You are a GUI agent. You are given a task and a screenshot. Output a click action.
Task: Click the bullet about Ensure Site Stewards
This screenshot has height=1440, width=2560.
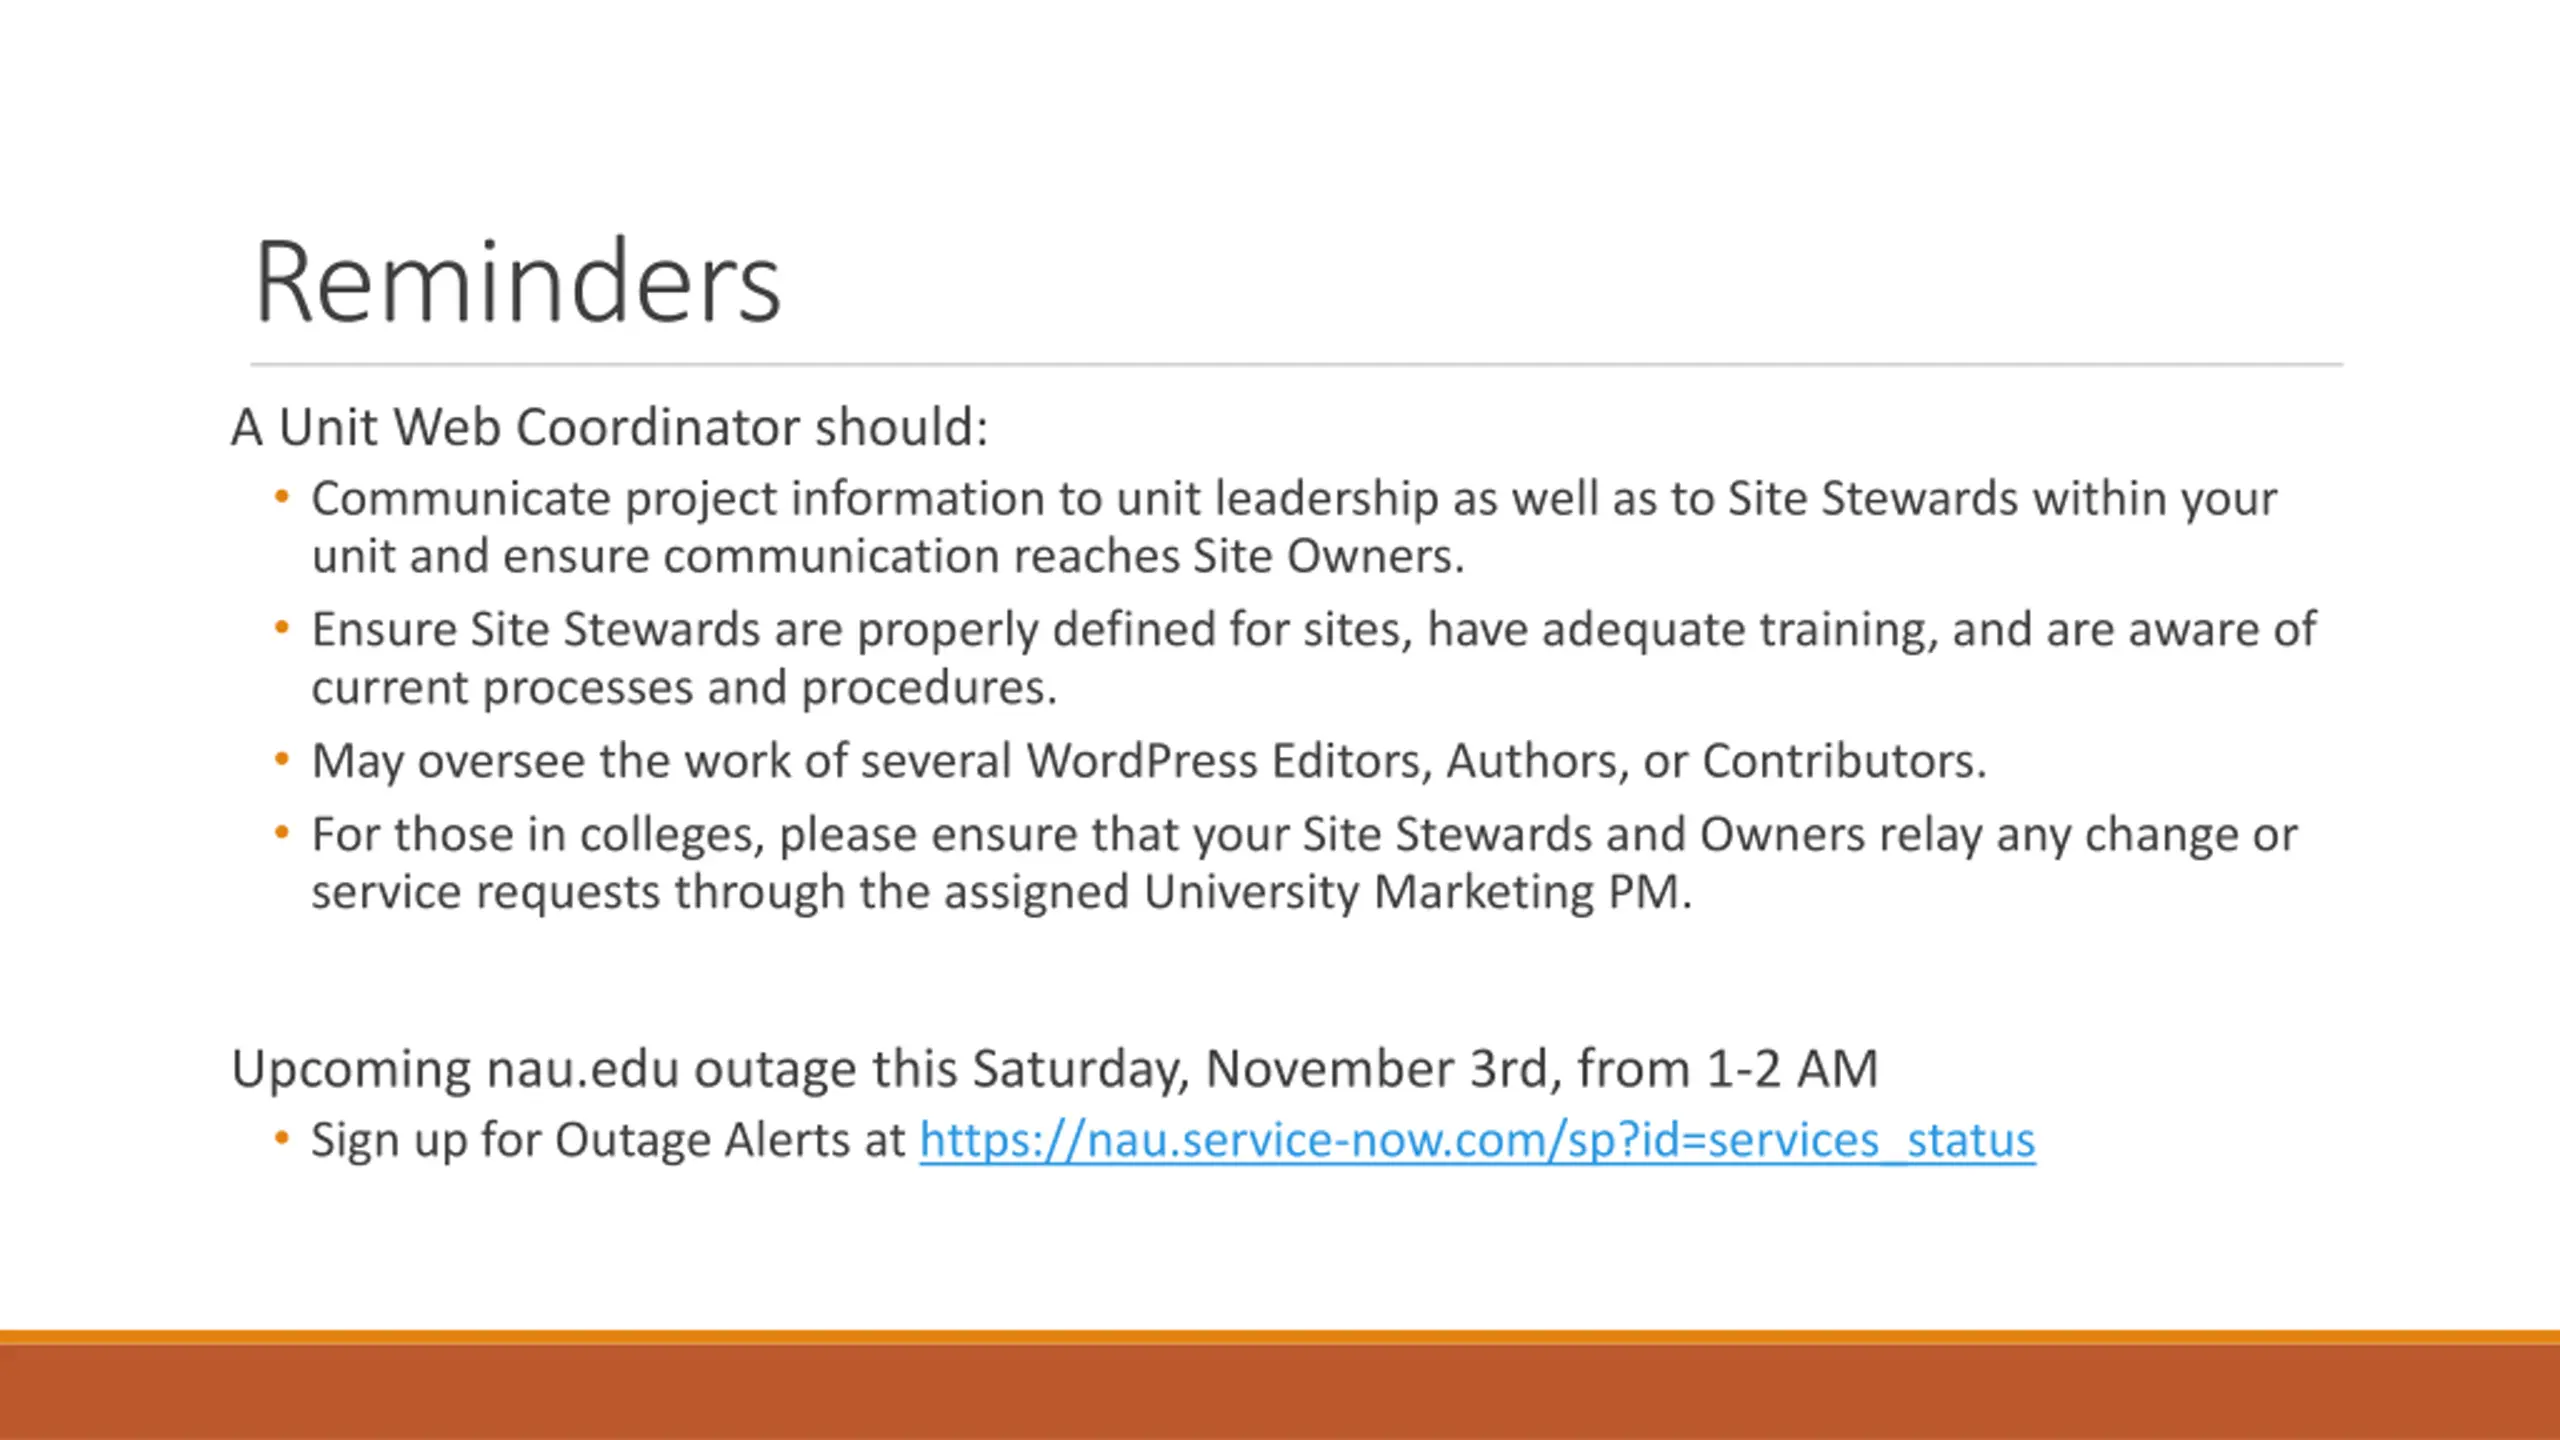(x=1313, y=658)
